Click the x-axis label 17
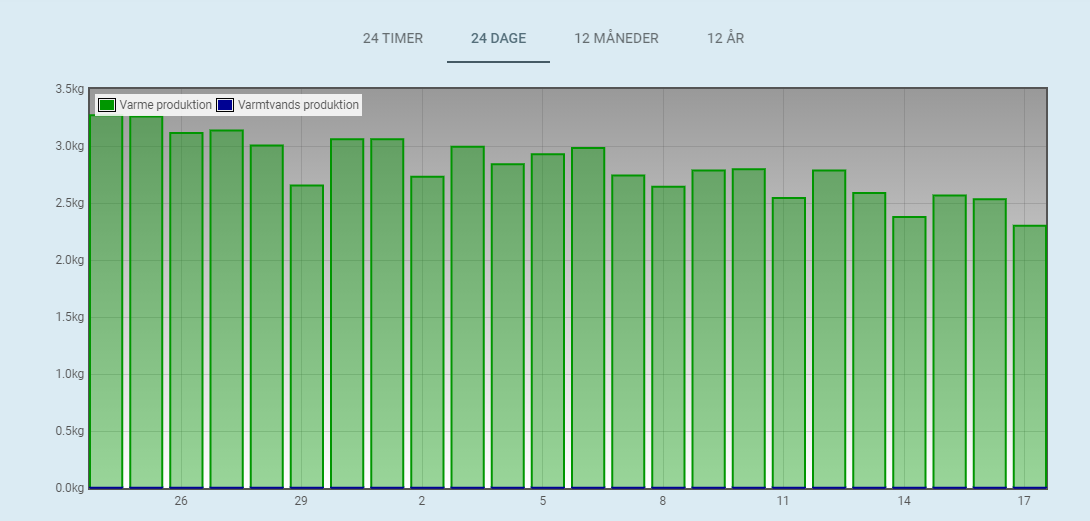This screenshot has height=521, width=1090. click(1024, 501)
